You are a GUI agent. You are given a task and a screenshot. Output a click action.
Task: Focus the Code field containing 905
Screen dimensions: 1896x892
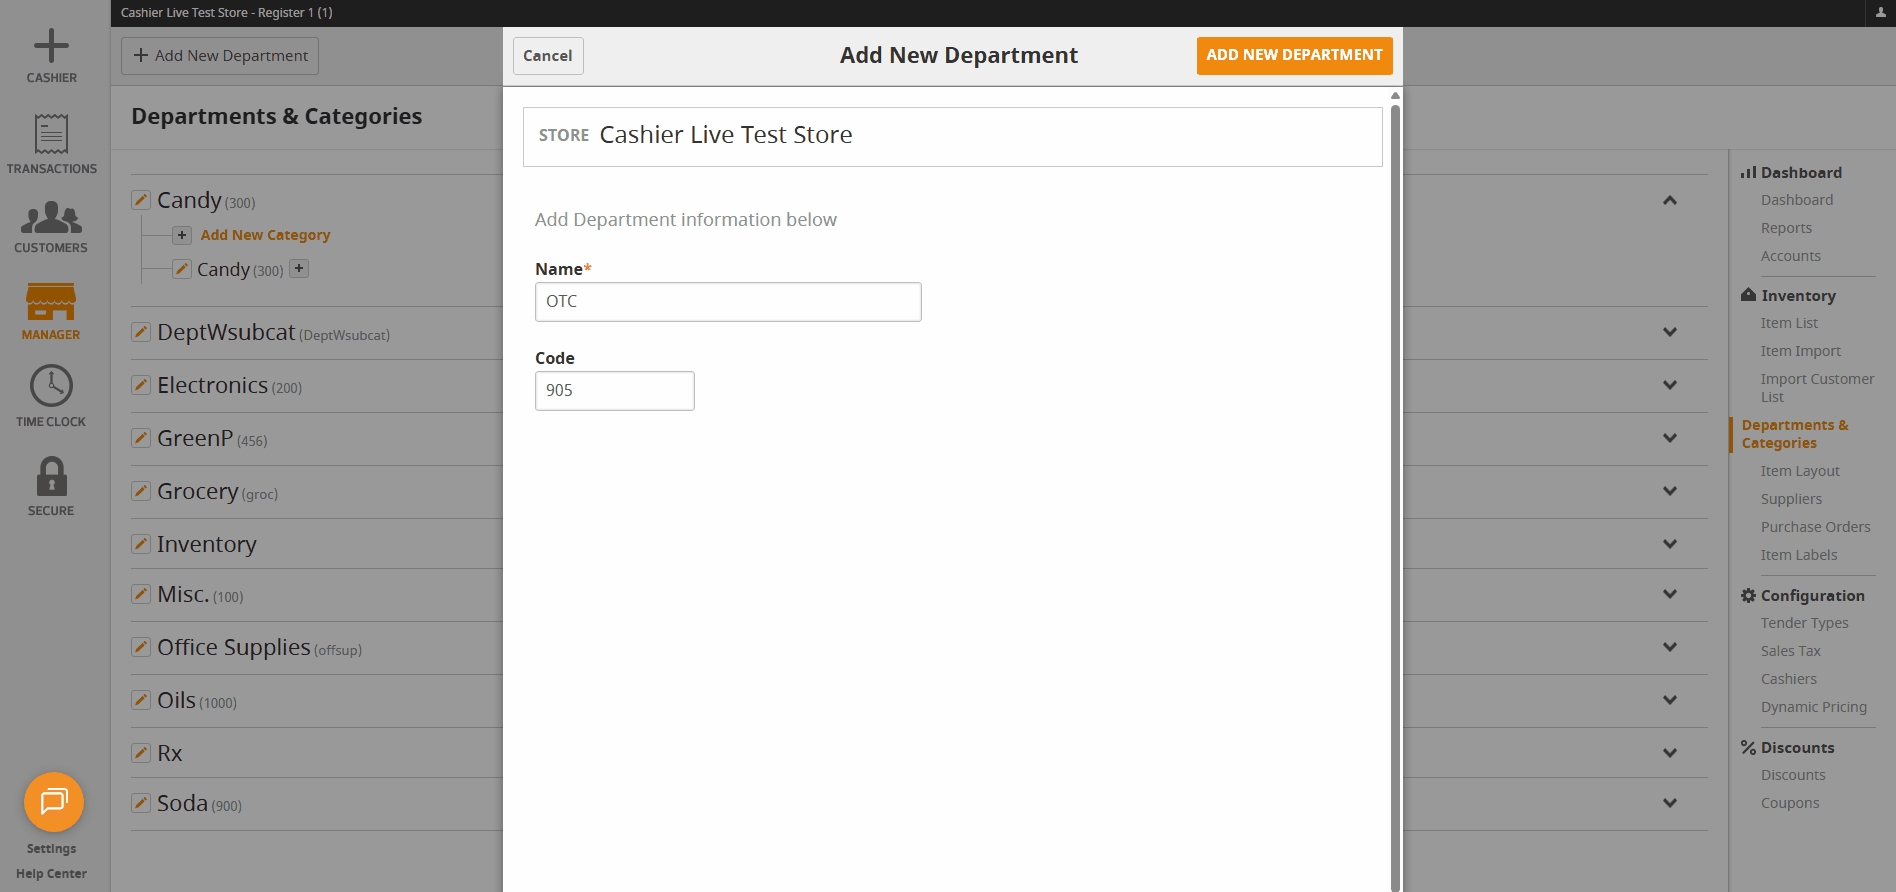(x=615, y=390)
